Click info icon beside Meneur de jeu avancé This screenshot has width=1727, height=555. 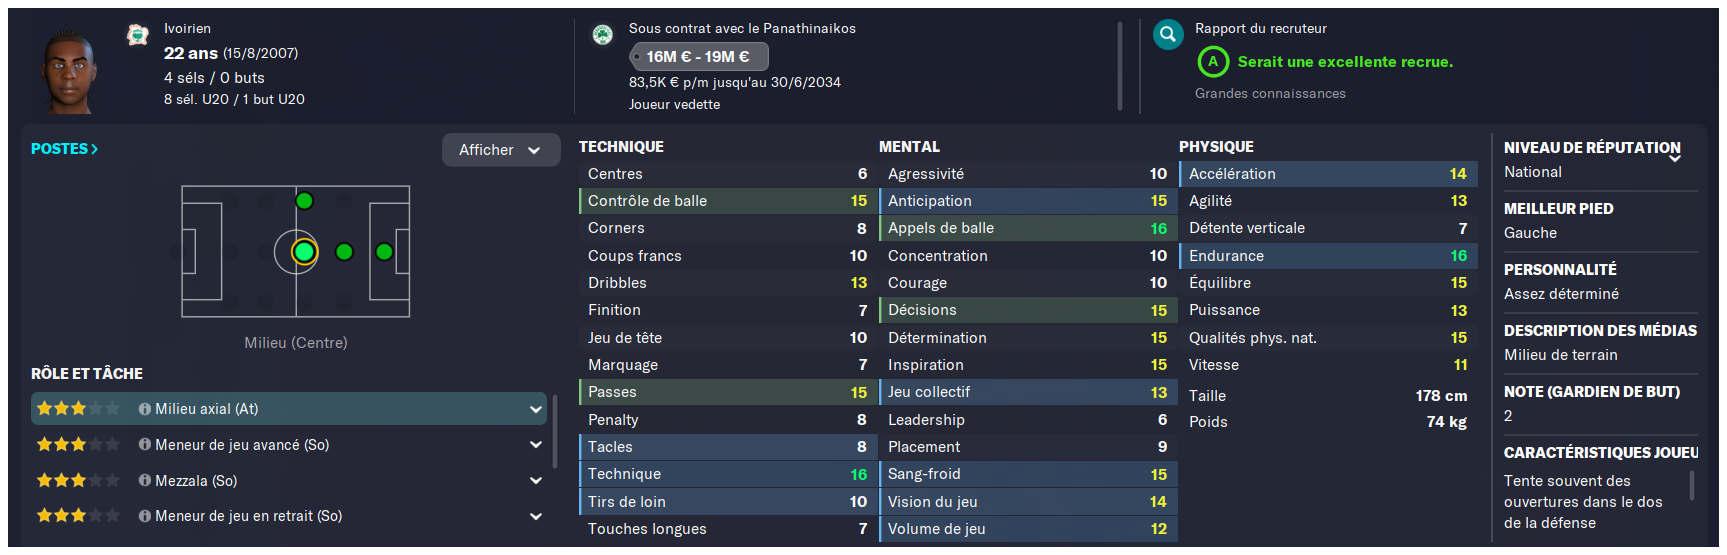click(145, 445)
